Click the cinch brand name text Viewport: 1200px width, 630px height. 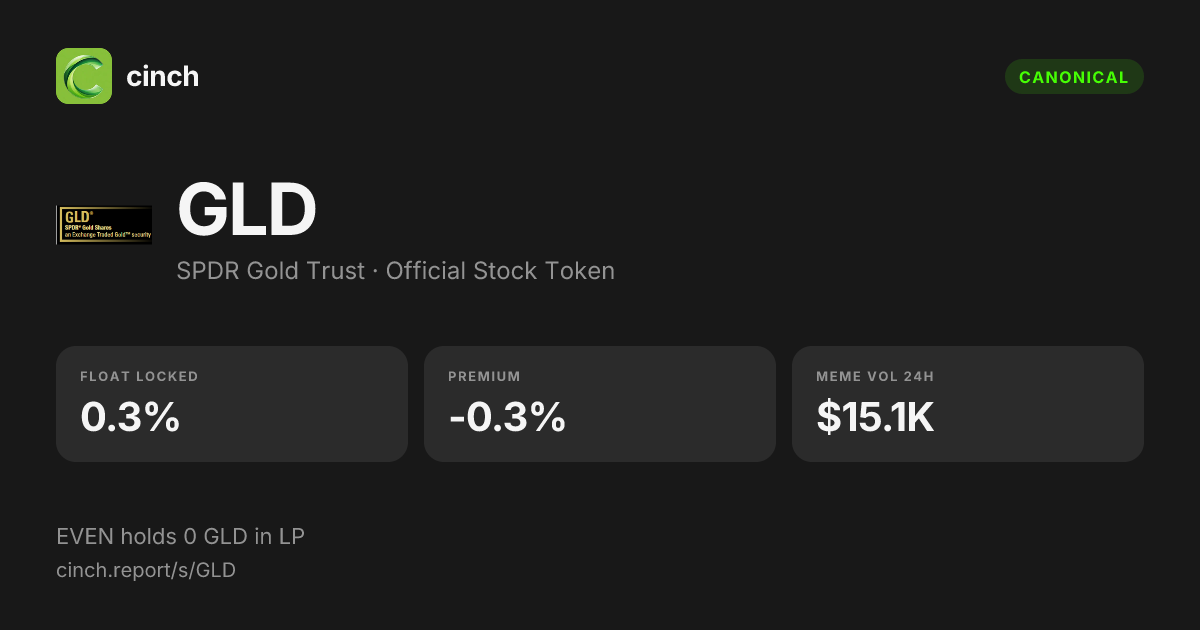[162, 76]
